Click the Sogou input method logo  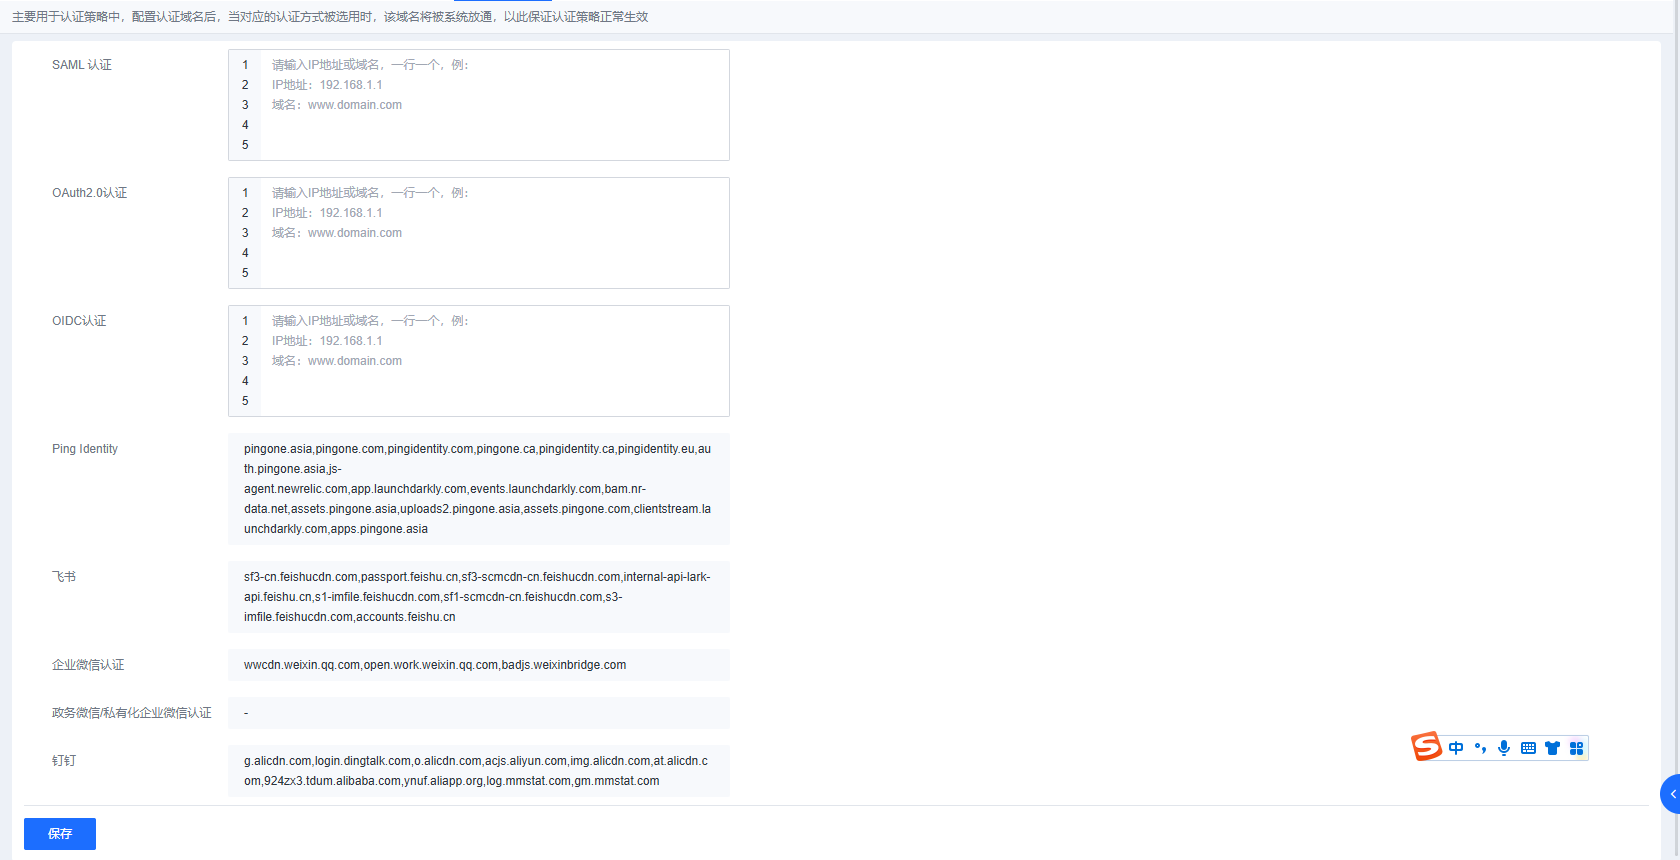tap(1426, 747)
